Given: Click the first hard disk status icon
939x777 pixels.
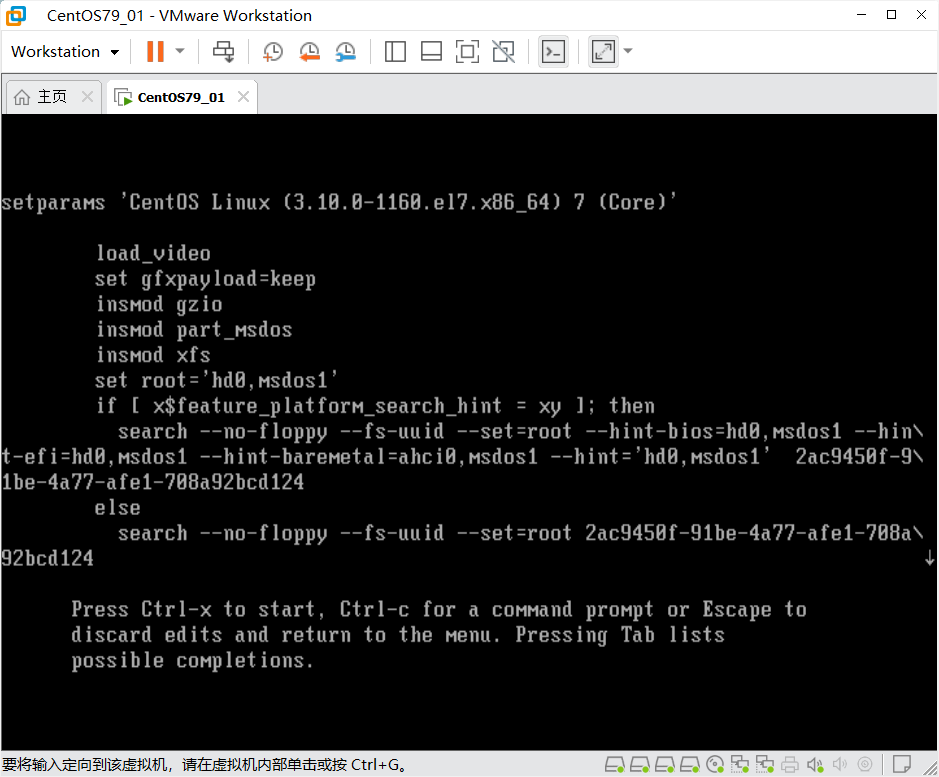Looking at the screenshot, I should click(x=614, y=764).
